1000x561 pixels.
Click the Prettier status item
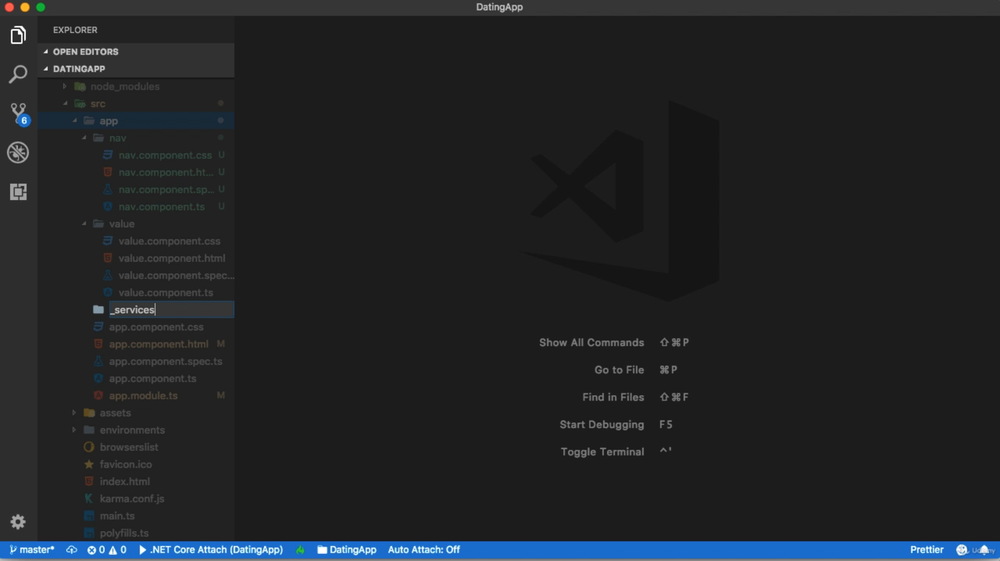(927, 550)
